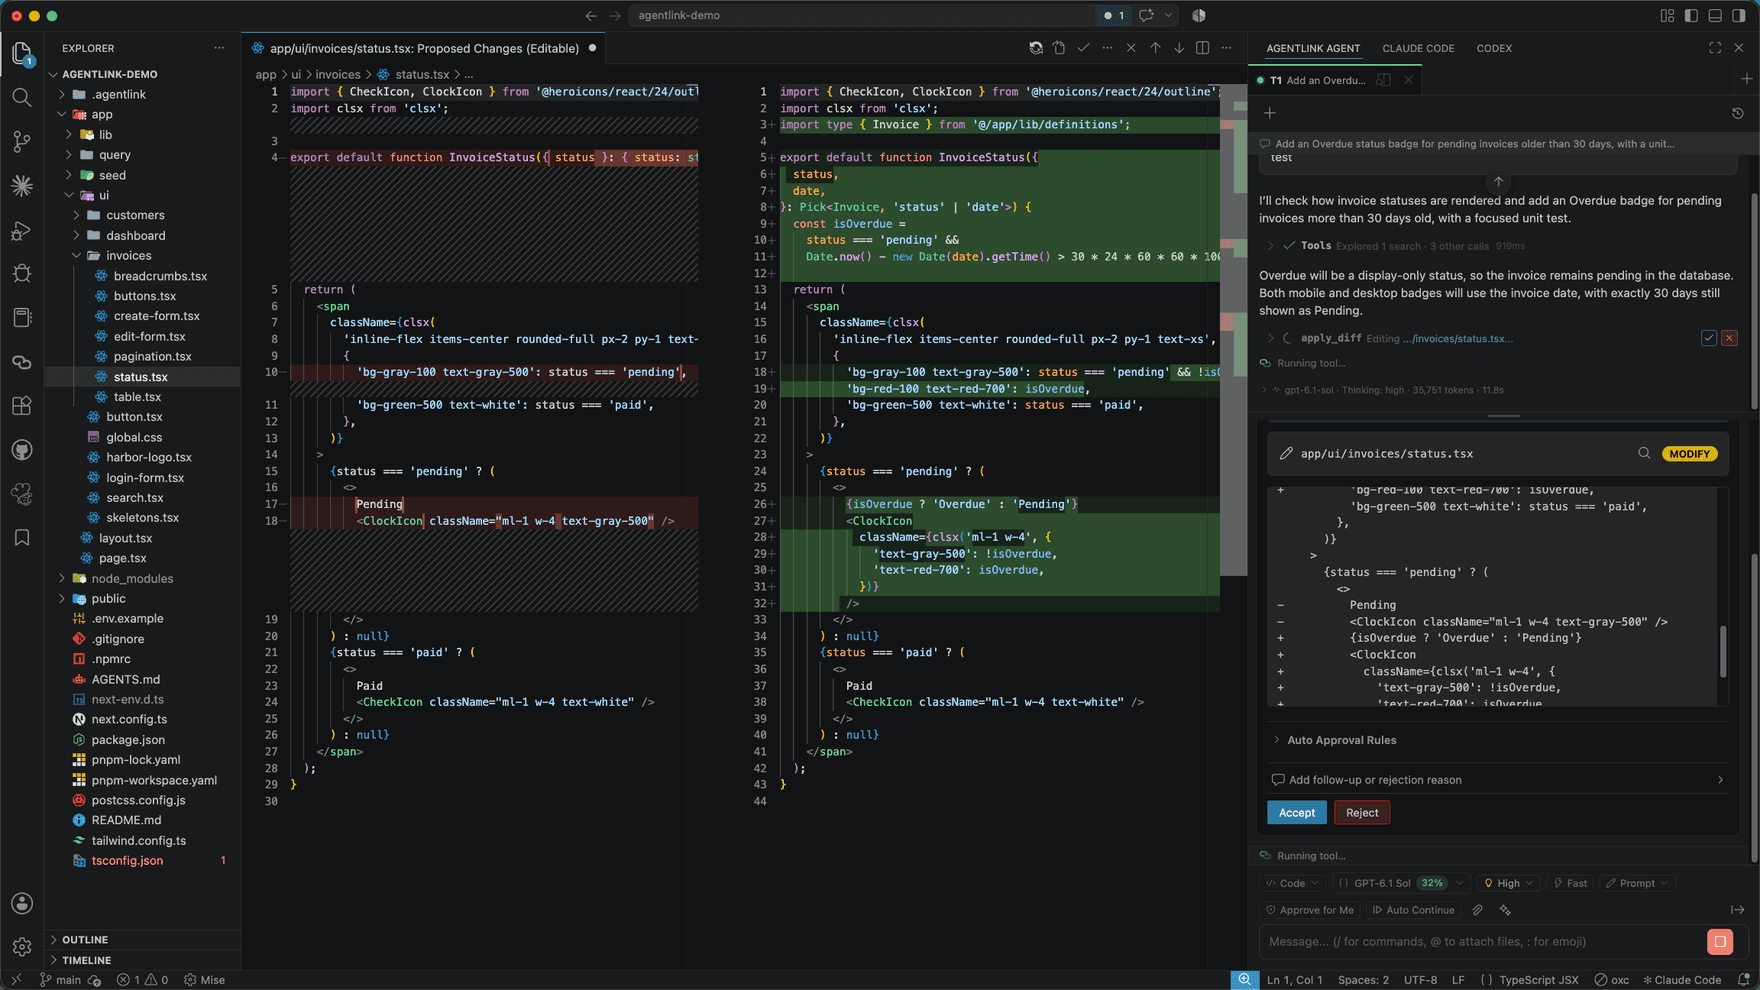Click the search icon beside status.tsx card

1644,453
